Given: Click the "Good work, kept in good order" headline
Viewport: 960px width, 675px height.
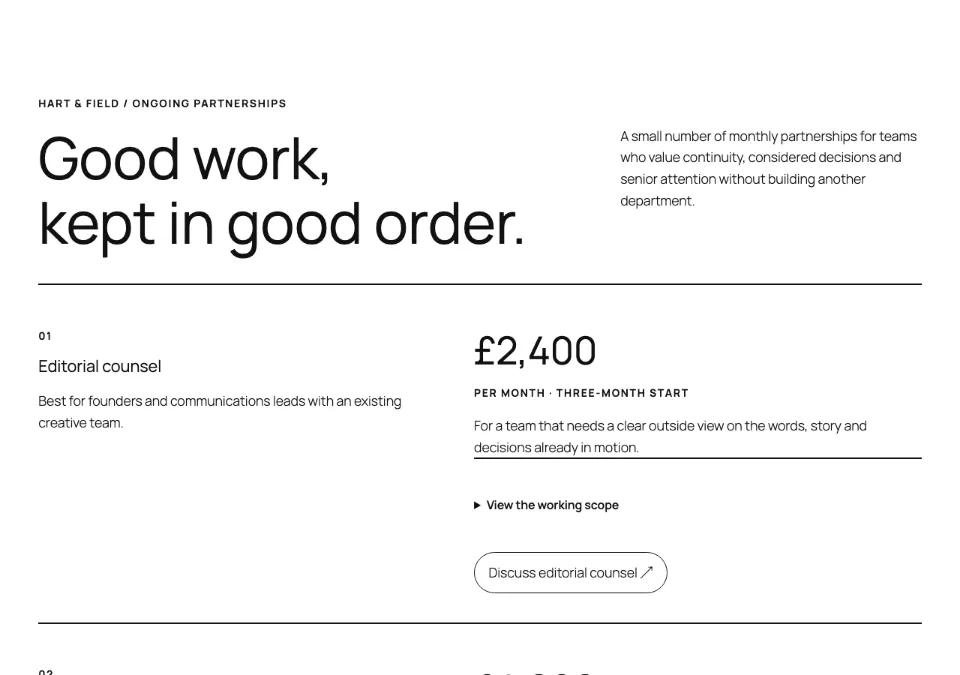Looking at the screenshot, I should pyautogui.click(x=282, y=192).
